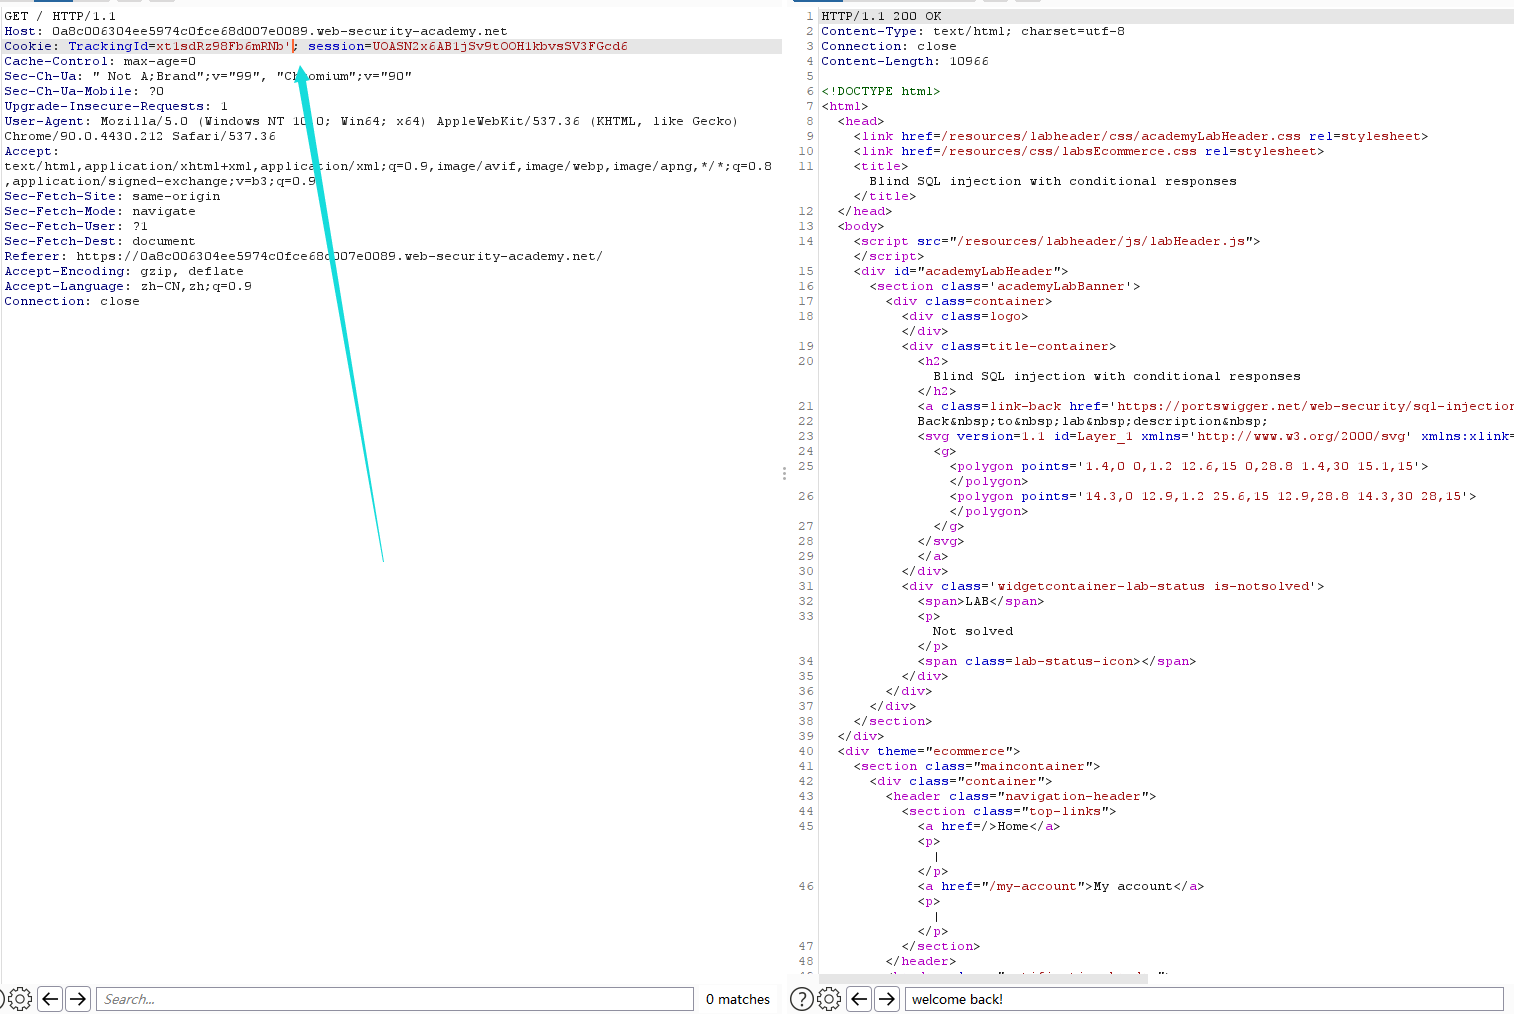
Task: Select 'Accept-Encoding: gzip, deflate' header
Action: 124,271
